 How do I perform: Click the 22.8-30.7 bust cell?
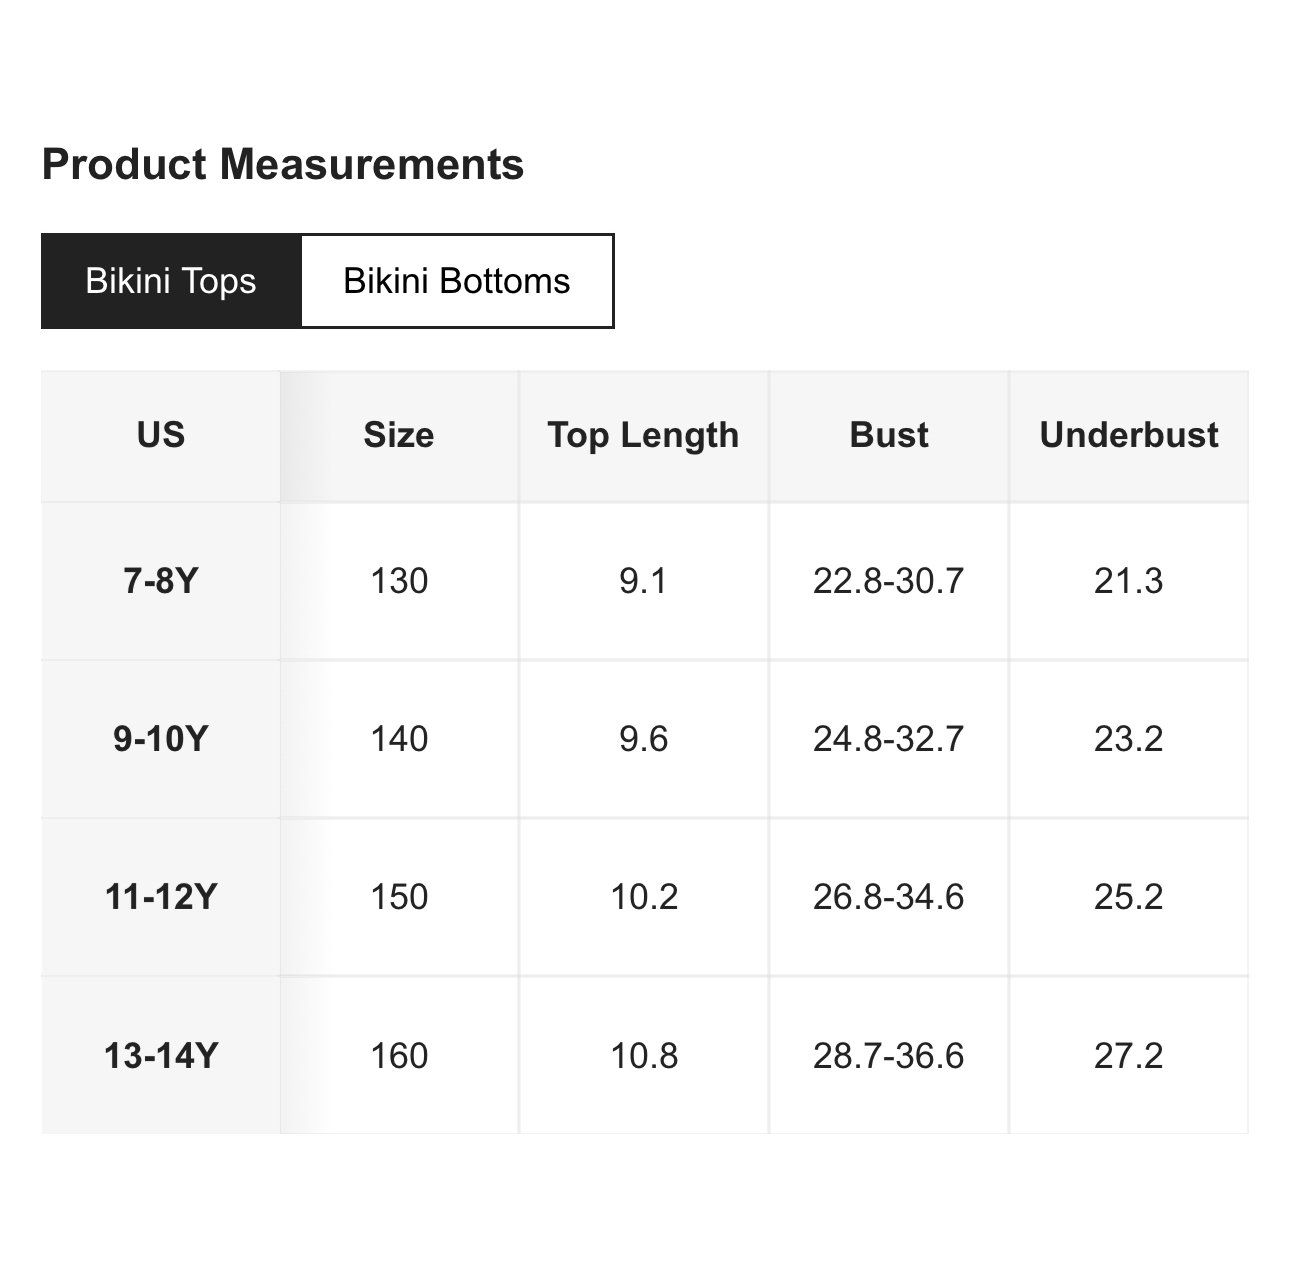[889, 581]
